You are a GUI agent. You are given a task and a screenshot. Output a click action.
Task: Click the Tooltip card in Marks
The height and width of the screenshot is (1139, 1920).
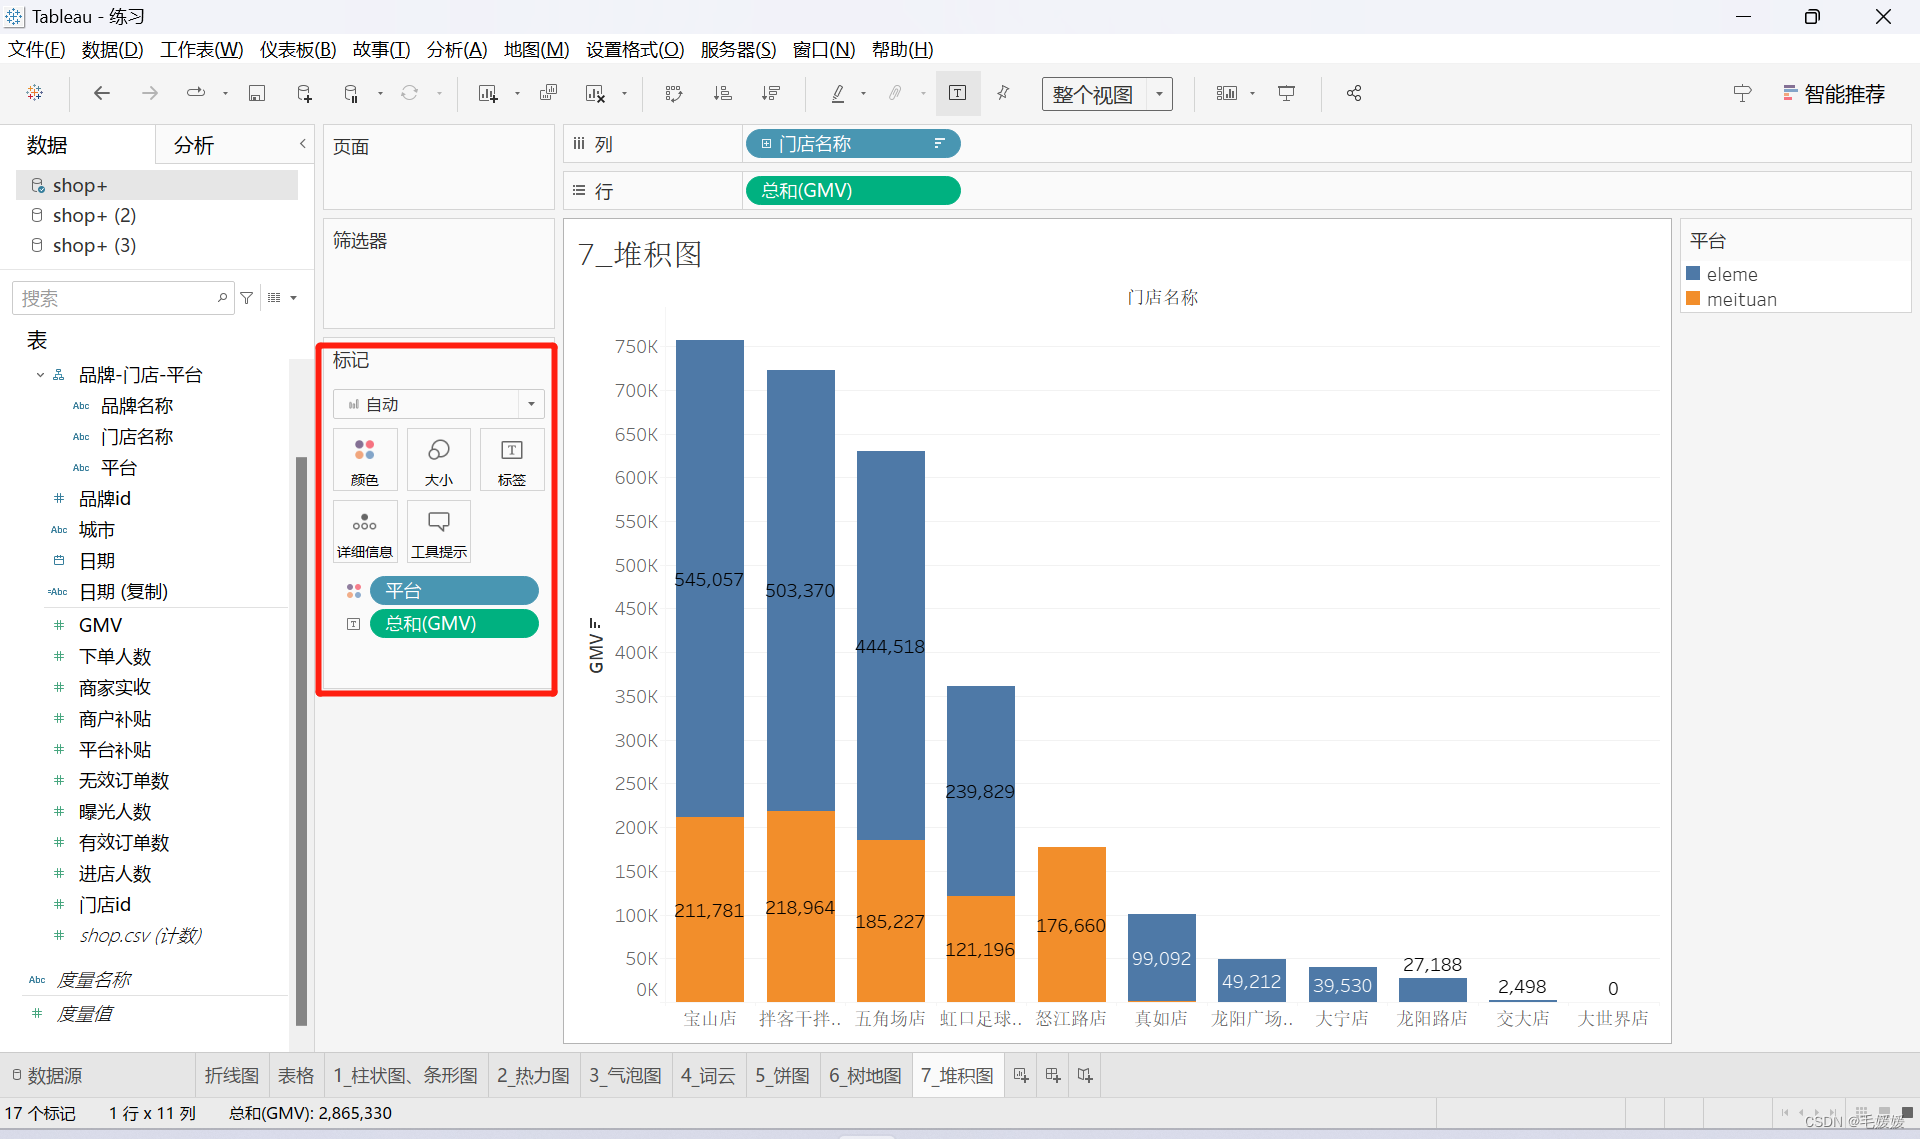(439, 532)
